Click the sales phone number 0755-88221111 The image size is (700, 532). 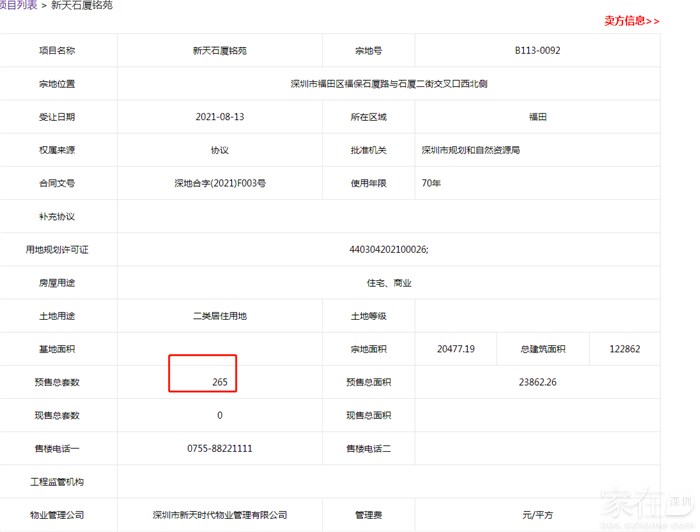[x=219, y=448]
